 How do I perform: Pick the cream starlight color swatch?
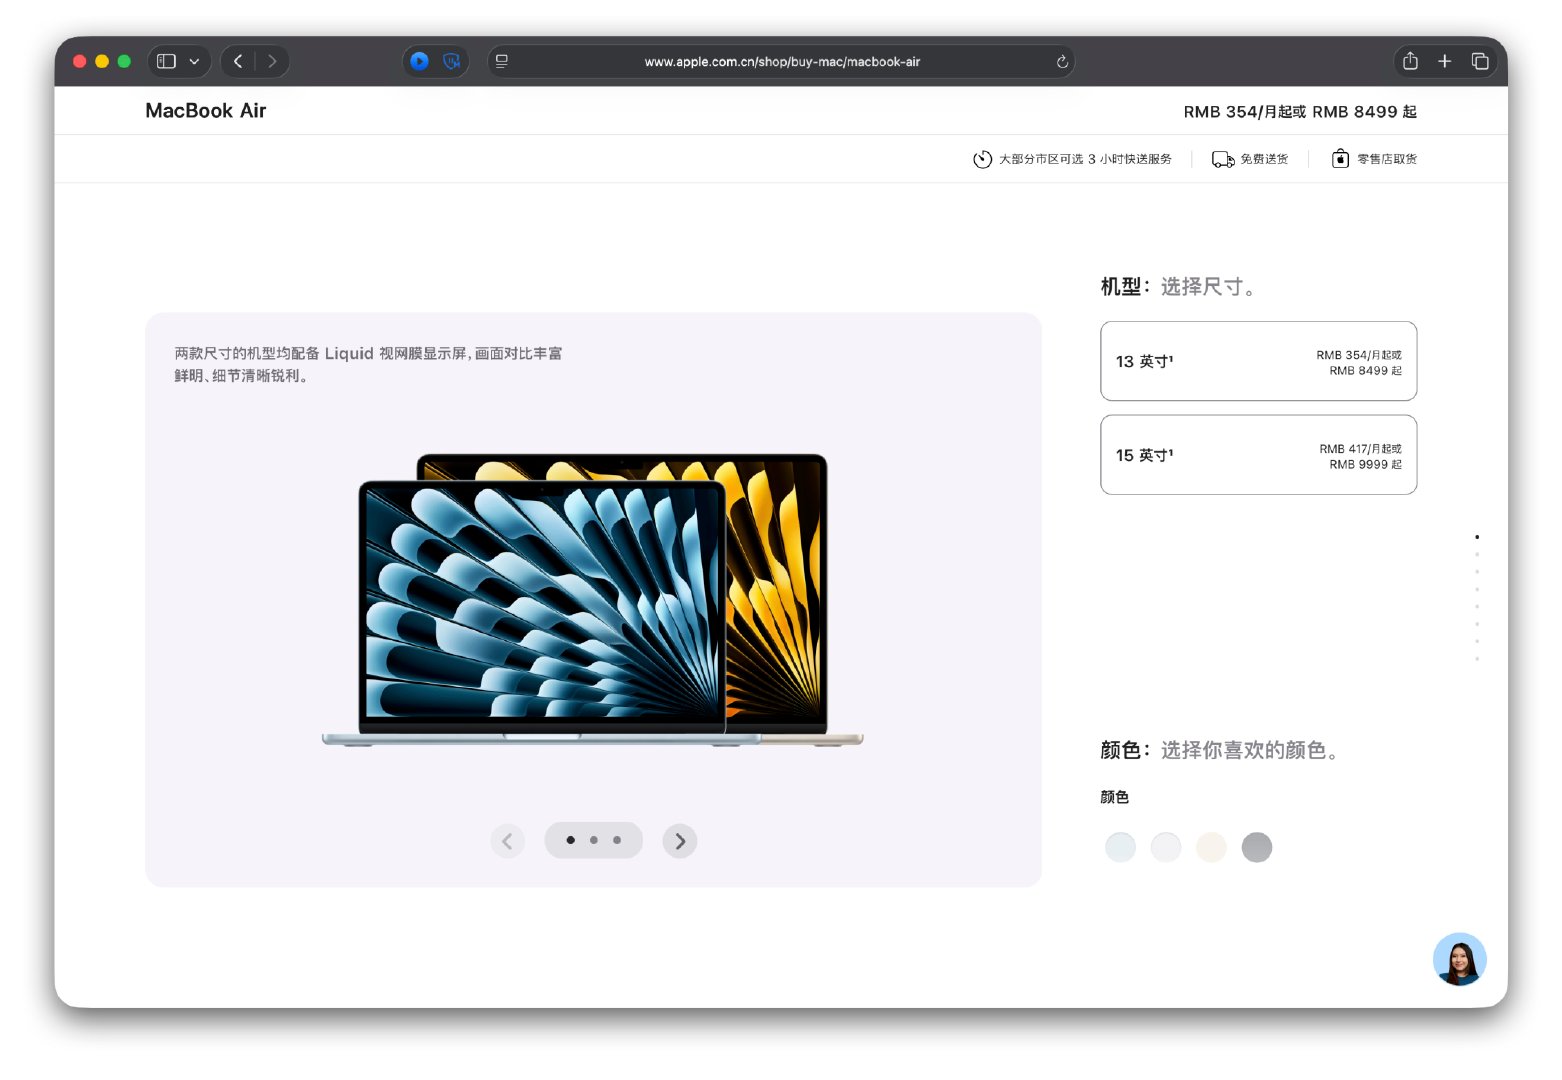click(x=1211, y=847)
